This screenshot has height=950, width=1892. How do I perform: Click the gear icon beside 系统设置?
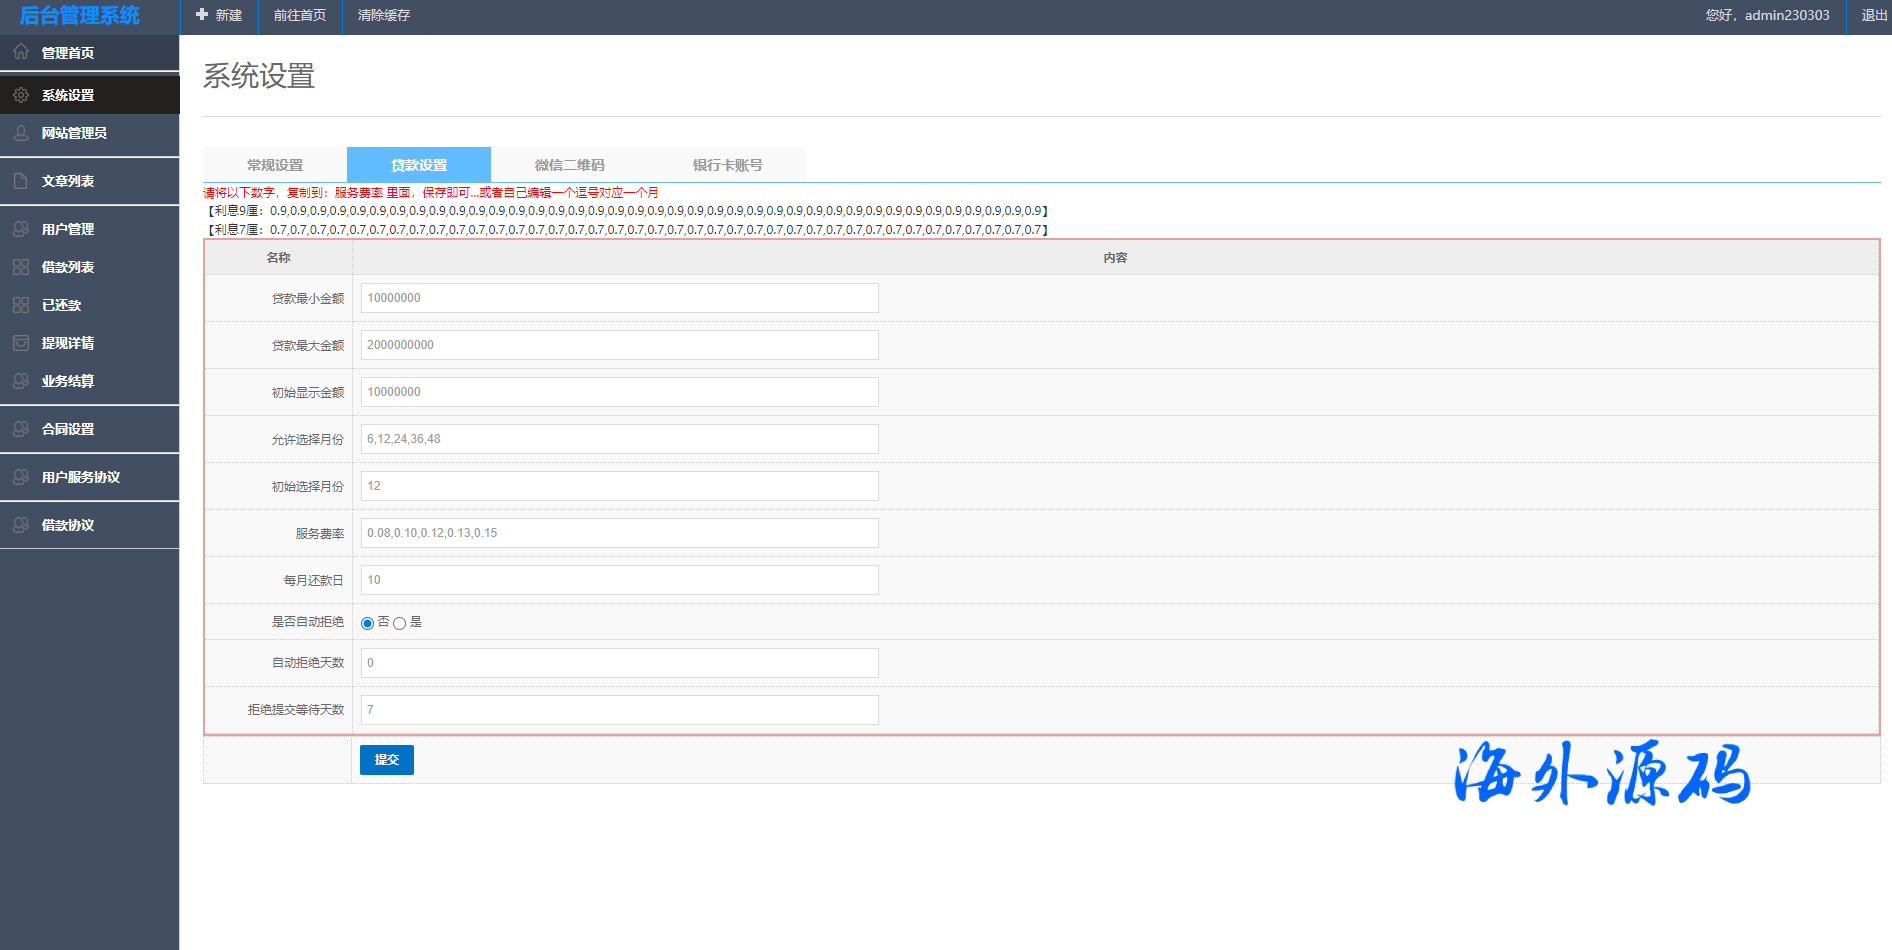21,95
